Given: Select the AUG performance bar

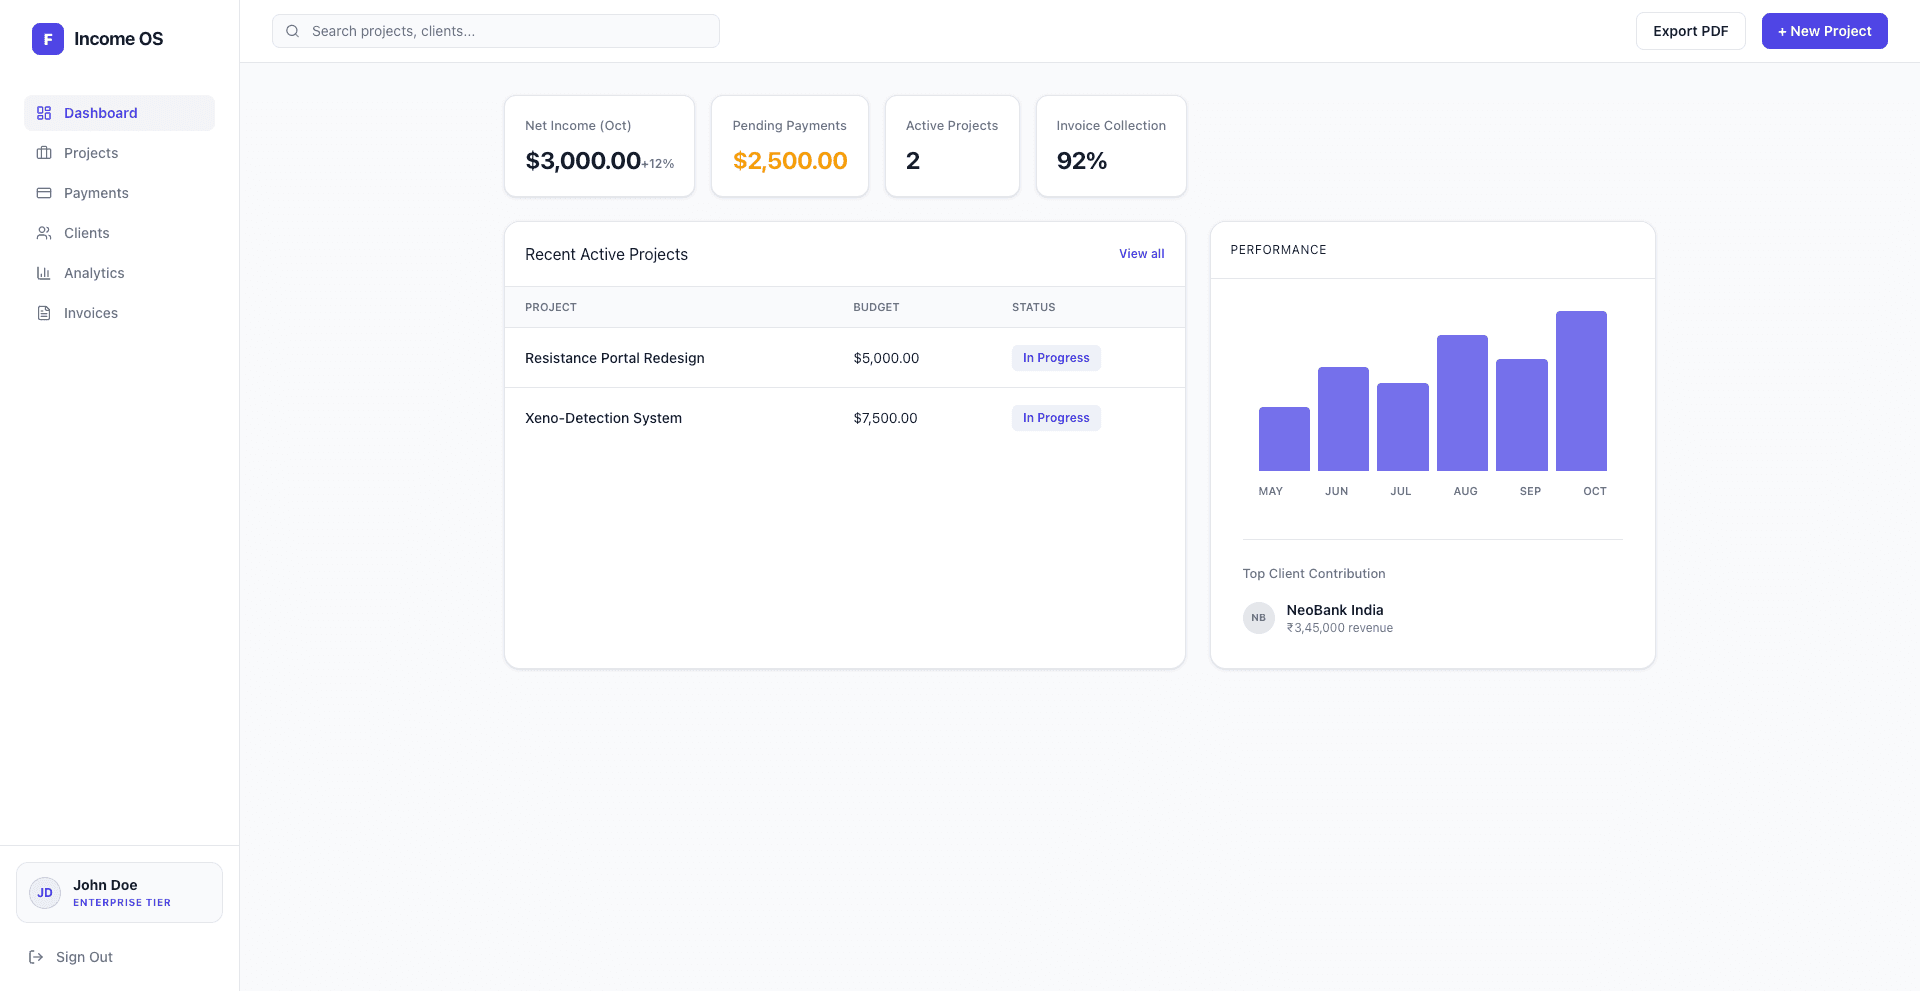Looking at the screenshot, I should pyautogui.click(x=1462, y=403).
